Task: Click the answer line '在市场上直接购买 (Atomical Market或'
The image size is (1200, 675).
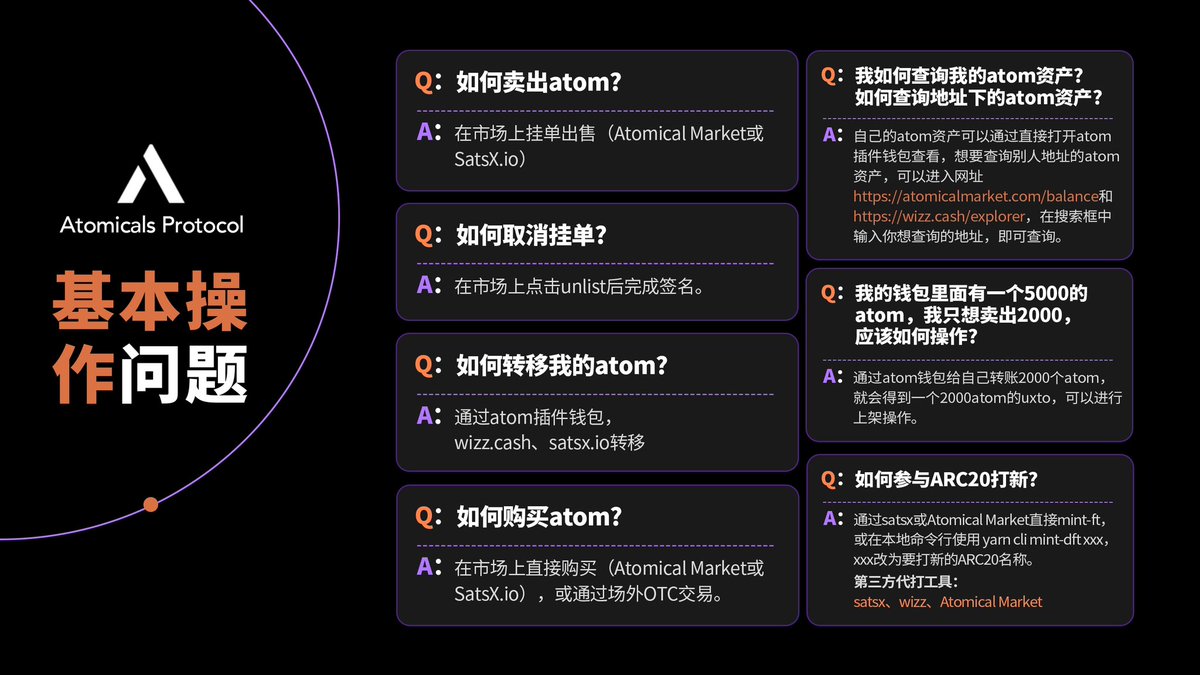Action: (609, 568)
